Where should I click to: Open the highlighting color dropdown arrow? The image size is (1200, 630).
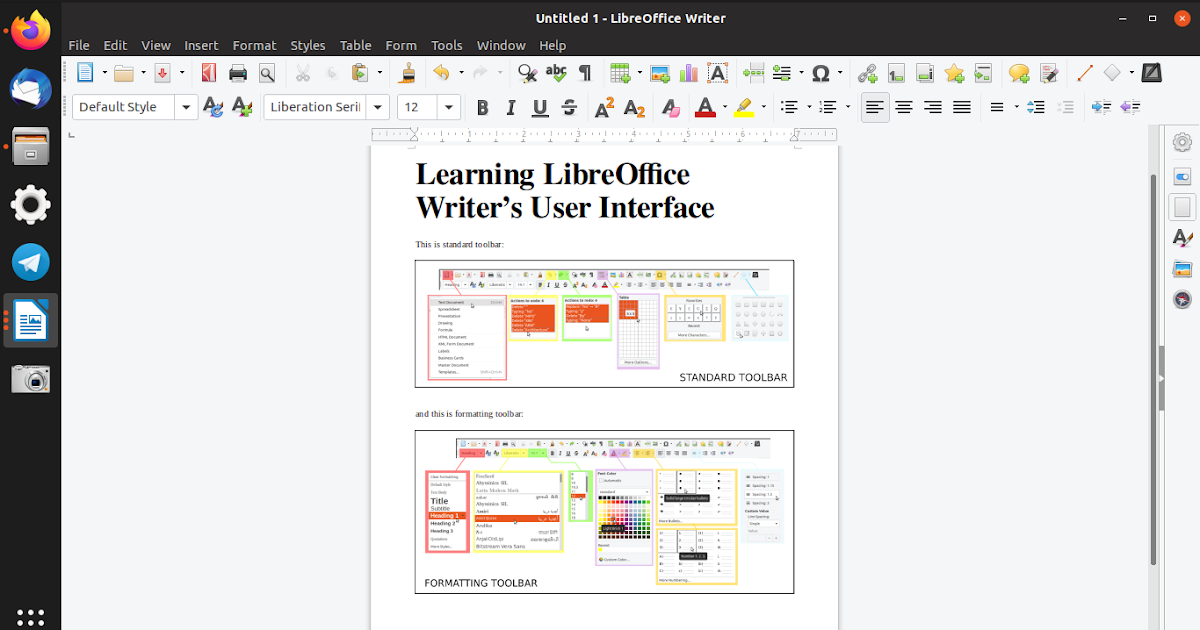pos(764,107)
